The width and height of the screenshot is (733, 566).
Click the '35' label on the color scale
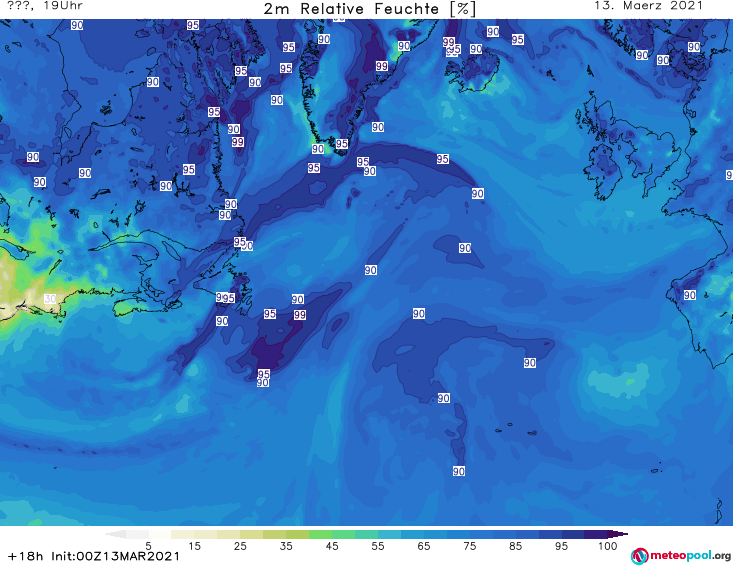pyautogui.click(x=286, y=546)
